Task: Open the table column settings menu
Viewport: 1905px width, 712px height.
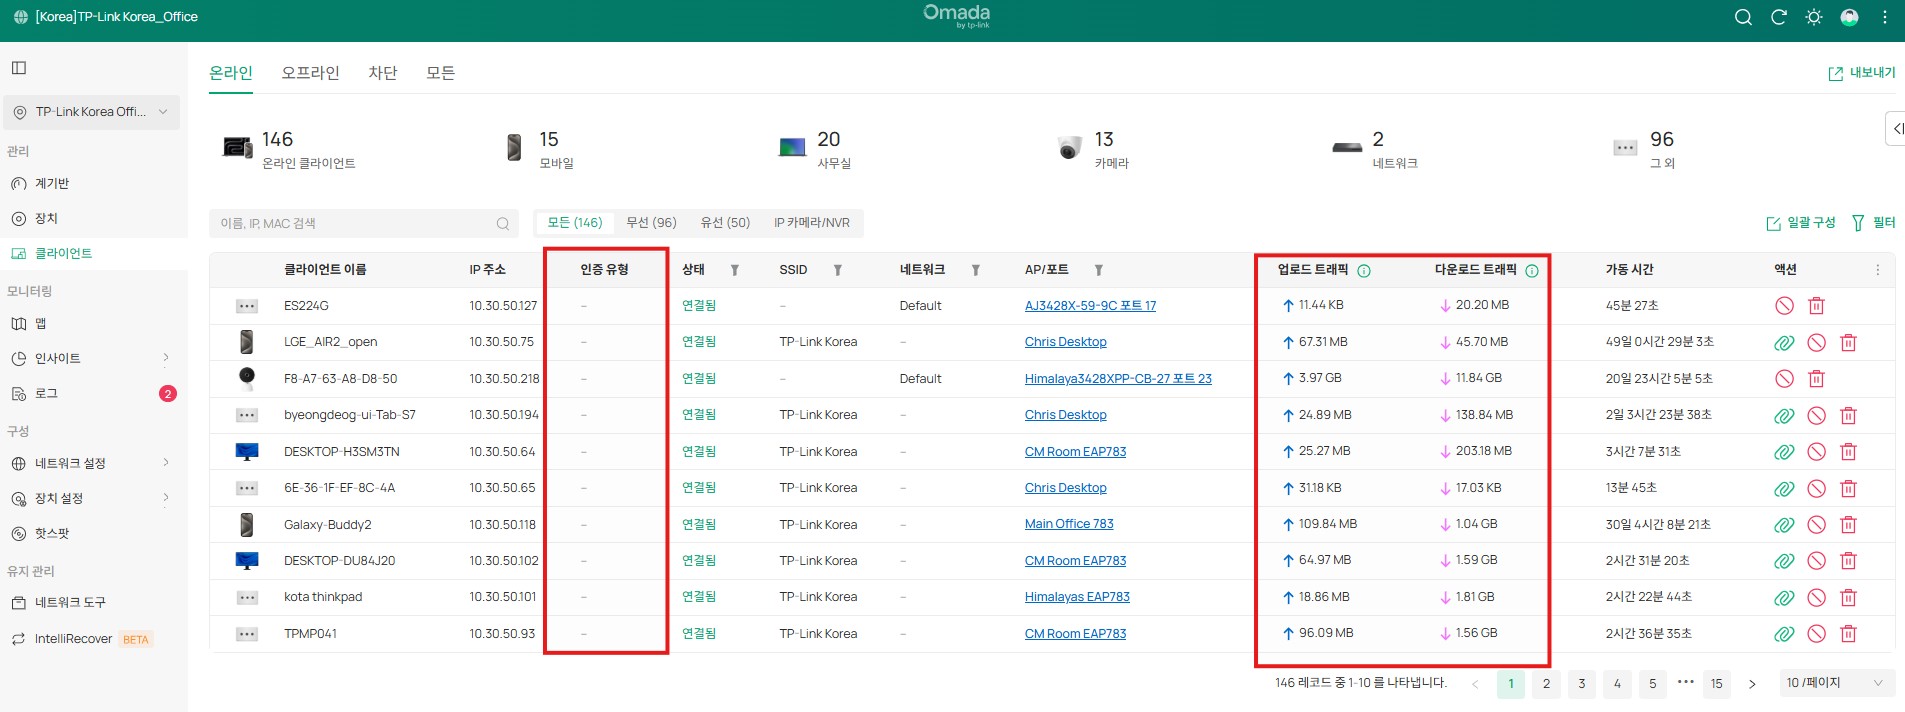Action: [1877, 270]
